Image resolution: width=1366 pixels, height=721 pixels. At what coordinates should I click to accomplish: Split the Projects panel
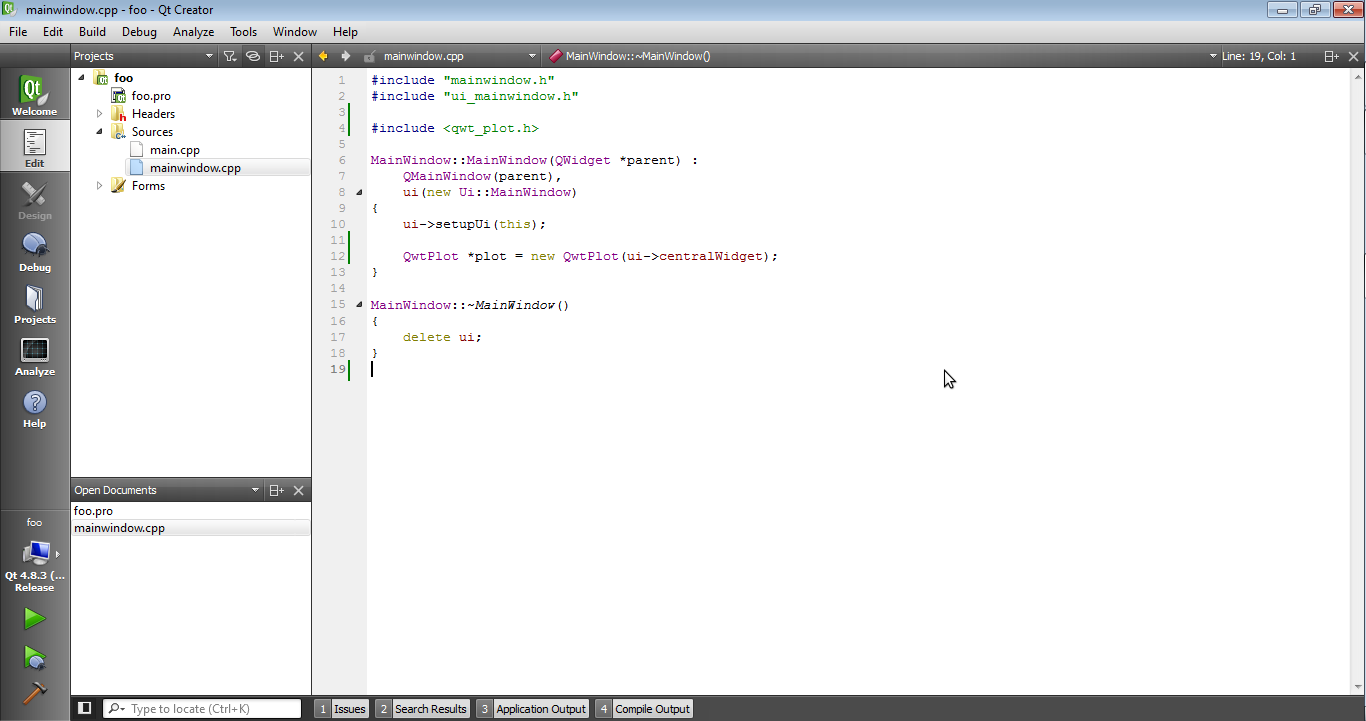277,56
